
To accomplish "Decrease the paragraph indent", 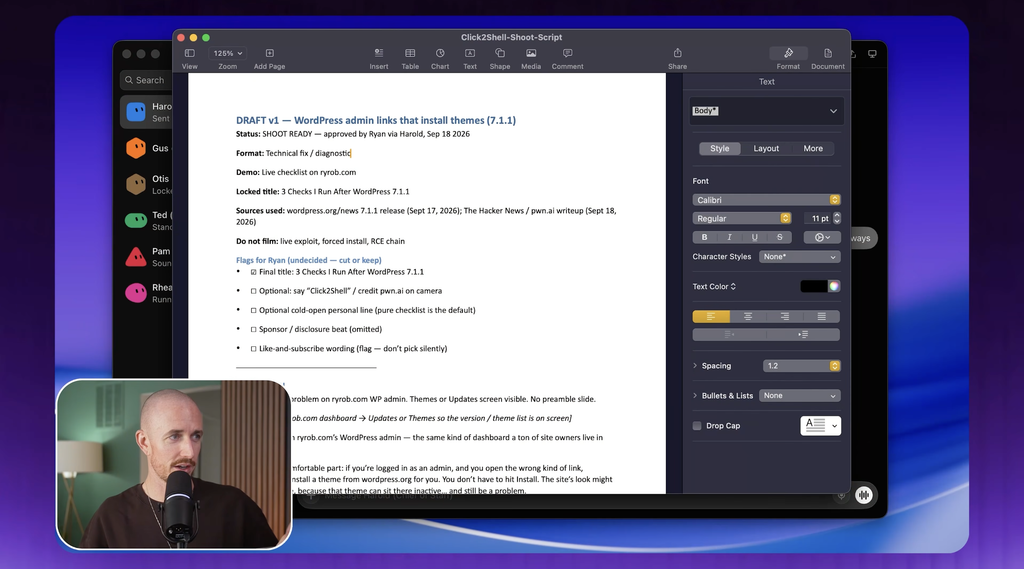I will coord(729,334).
